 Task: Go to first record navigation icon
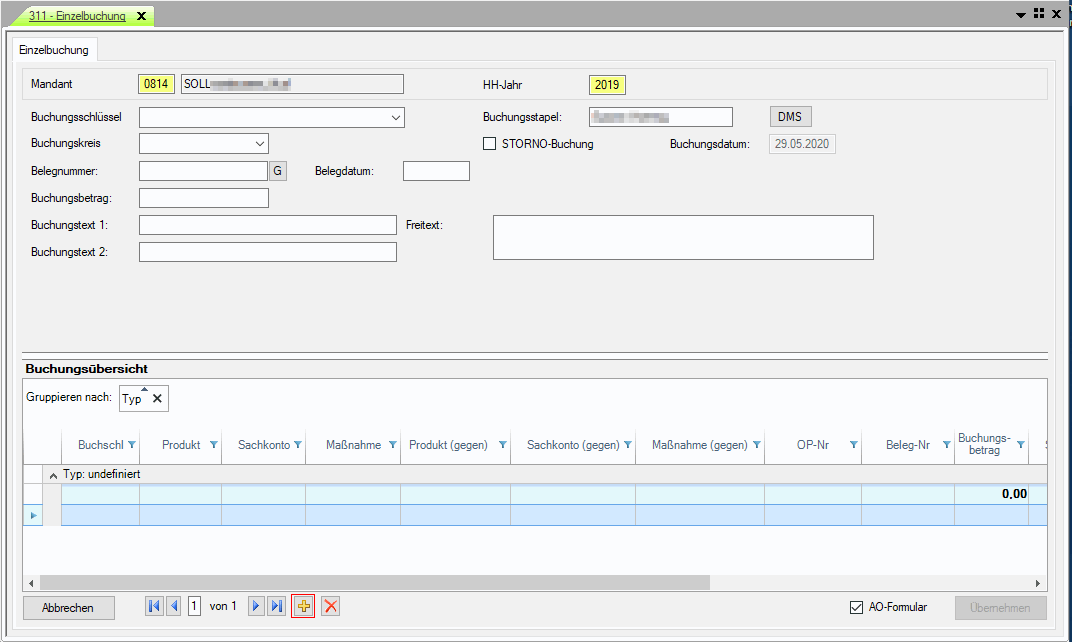click(x=154, y=606)
